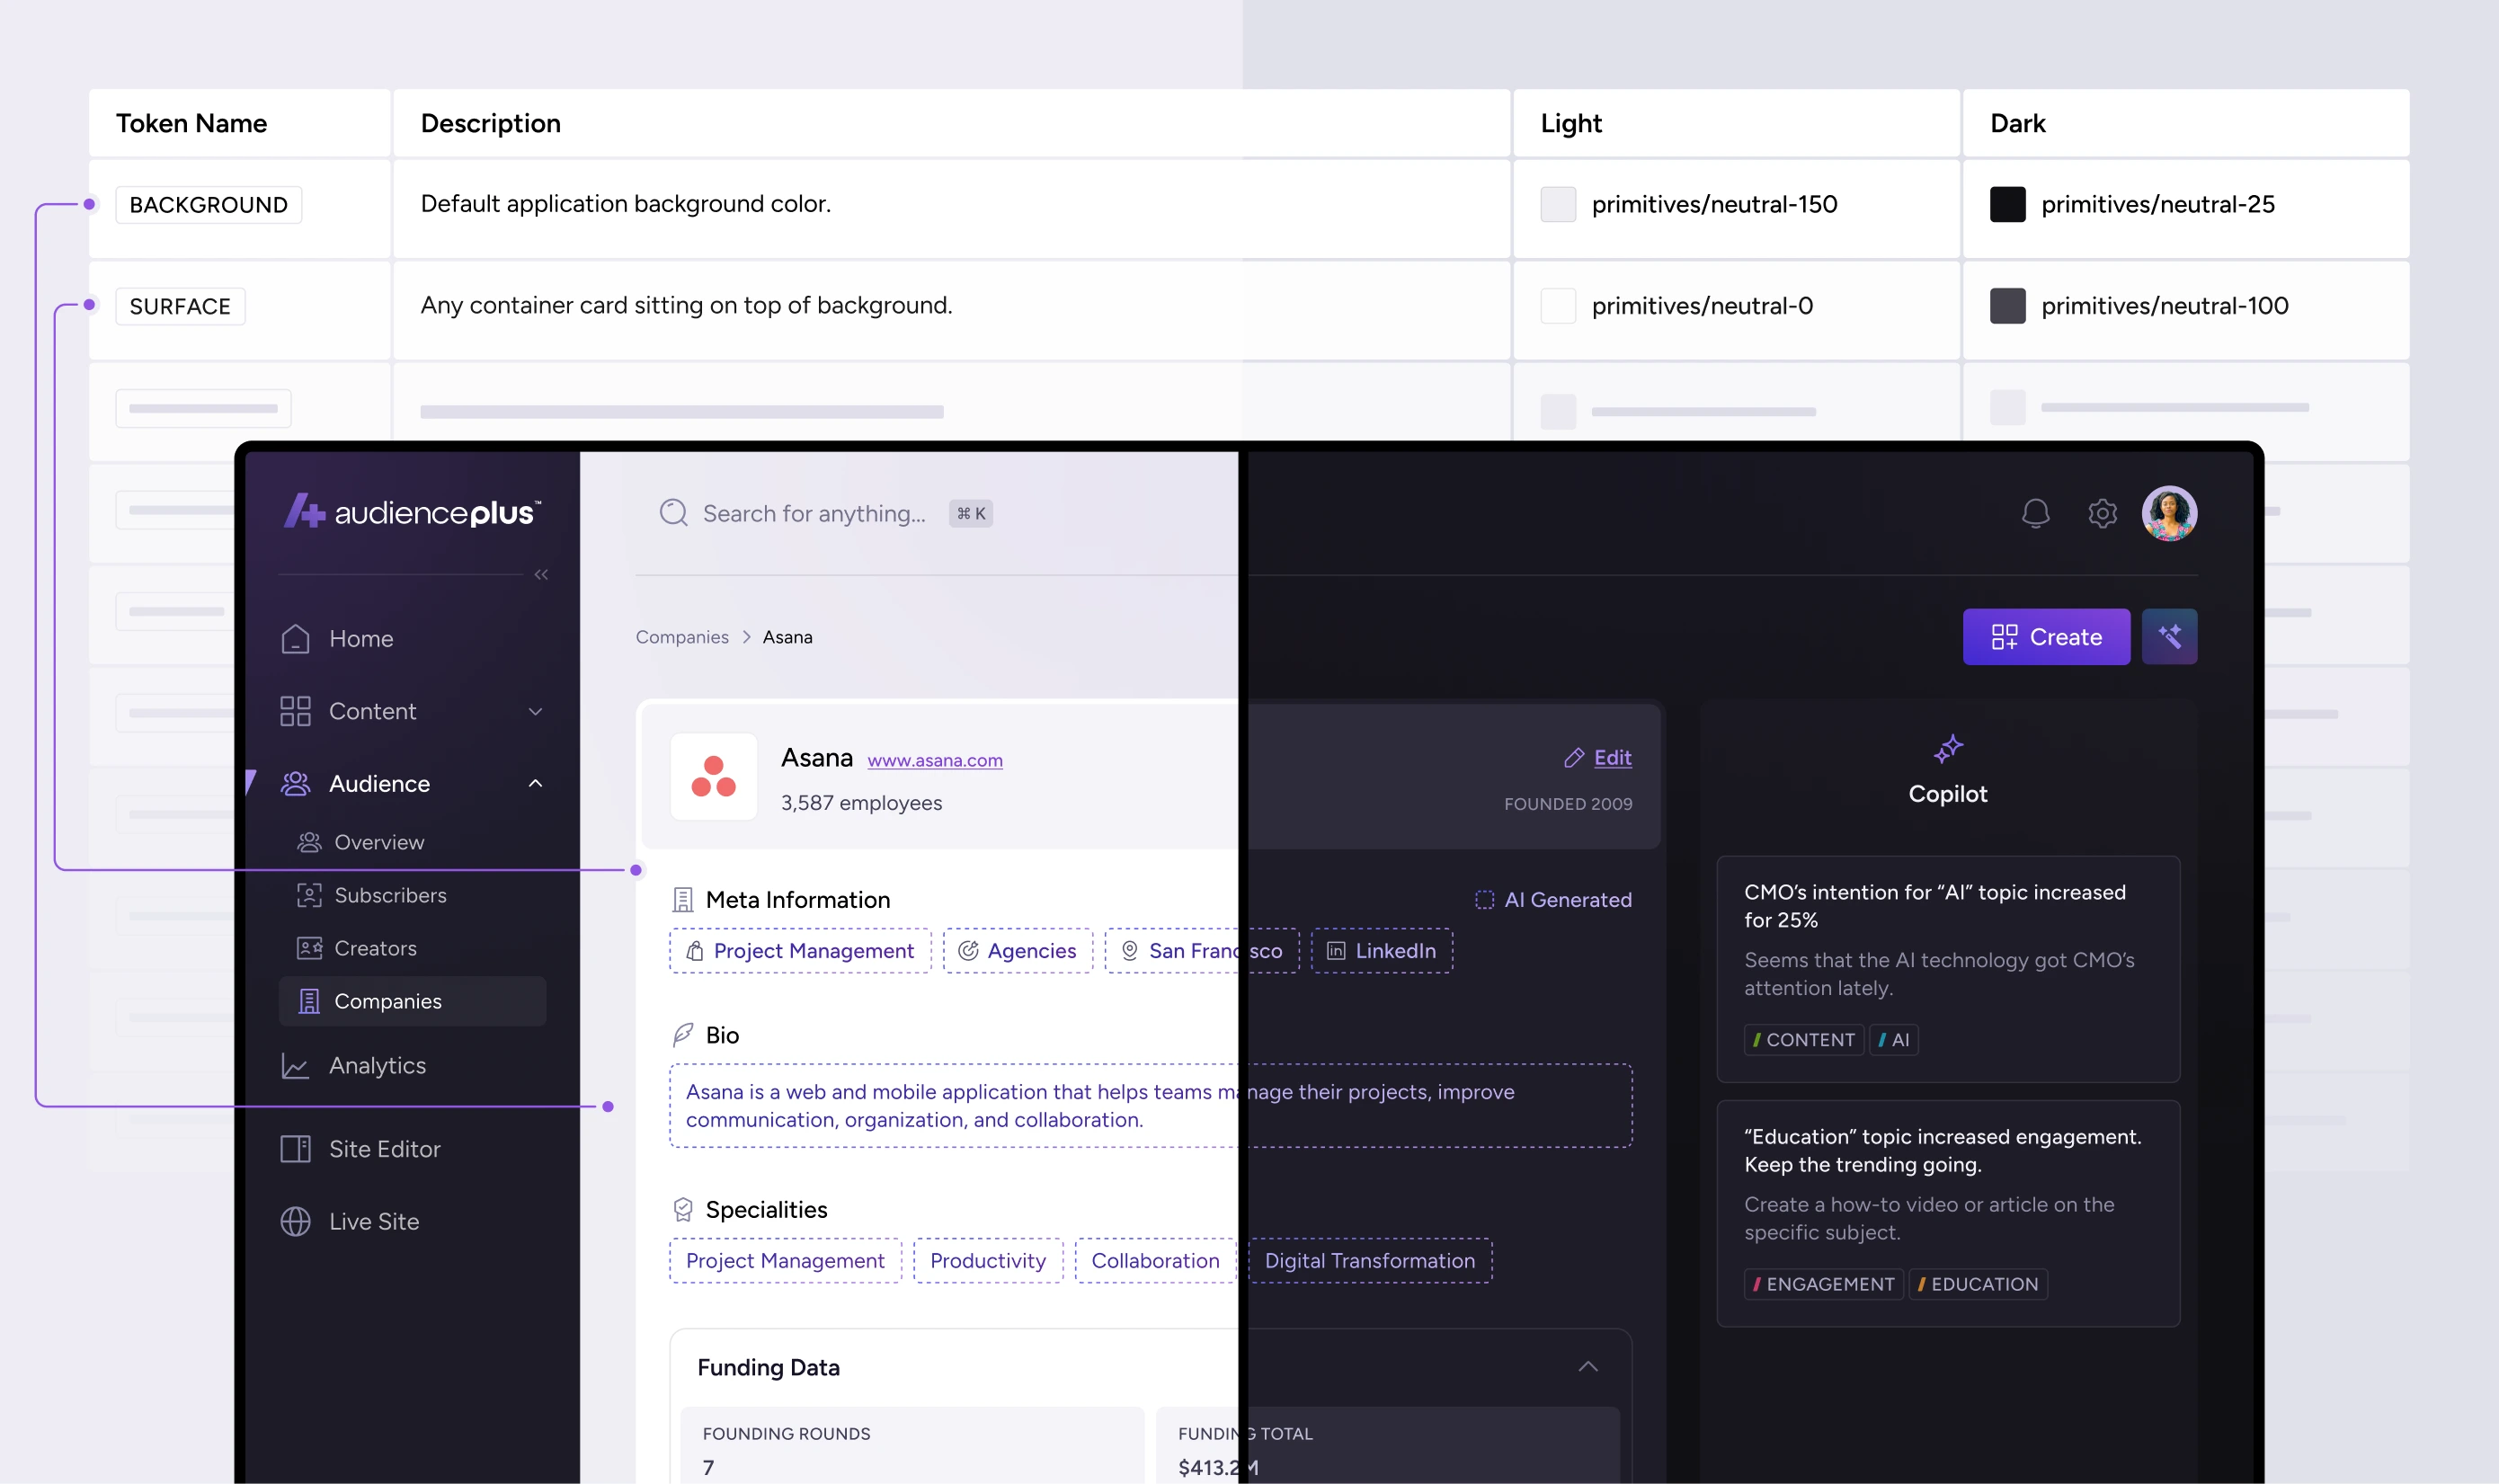Collapse the Audience section chevron
The image size is (2499, 1484).
[535, 784]
